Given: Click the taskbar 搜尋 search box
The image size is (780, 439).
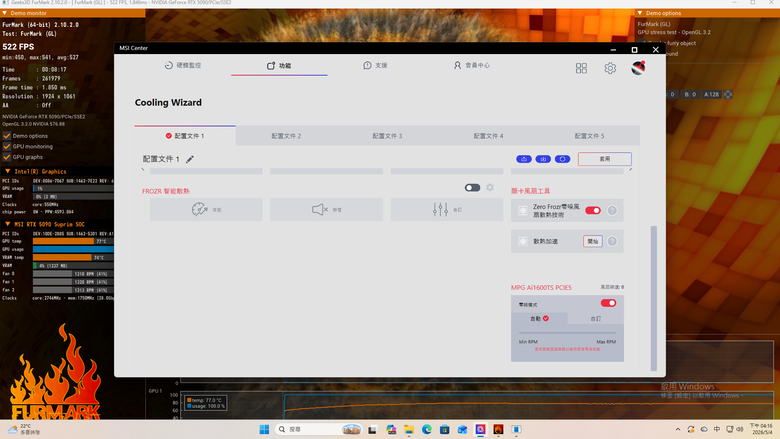Looking at the screenshot, I should pos(318,429).
